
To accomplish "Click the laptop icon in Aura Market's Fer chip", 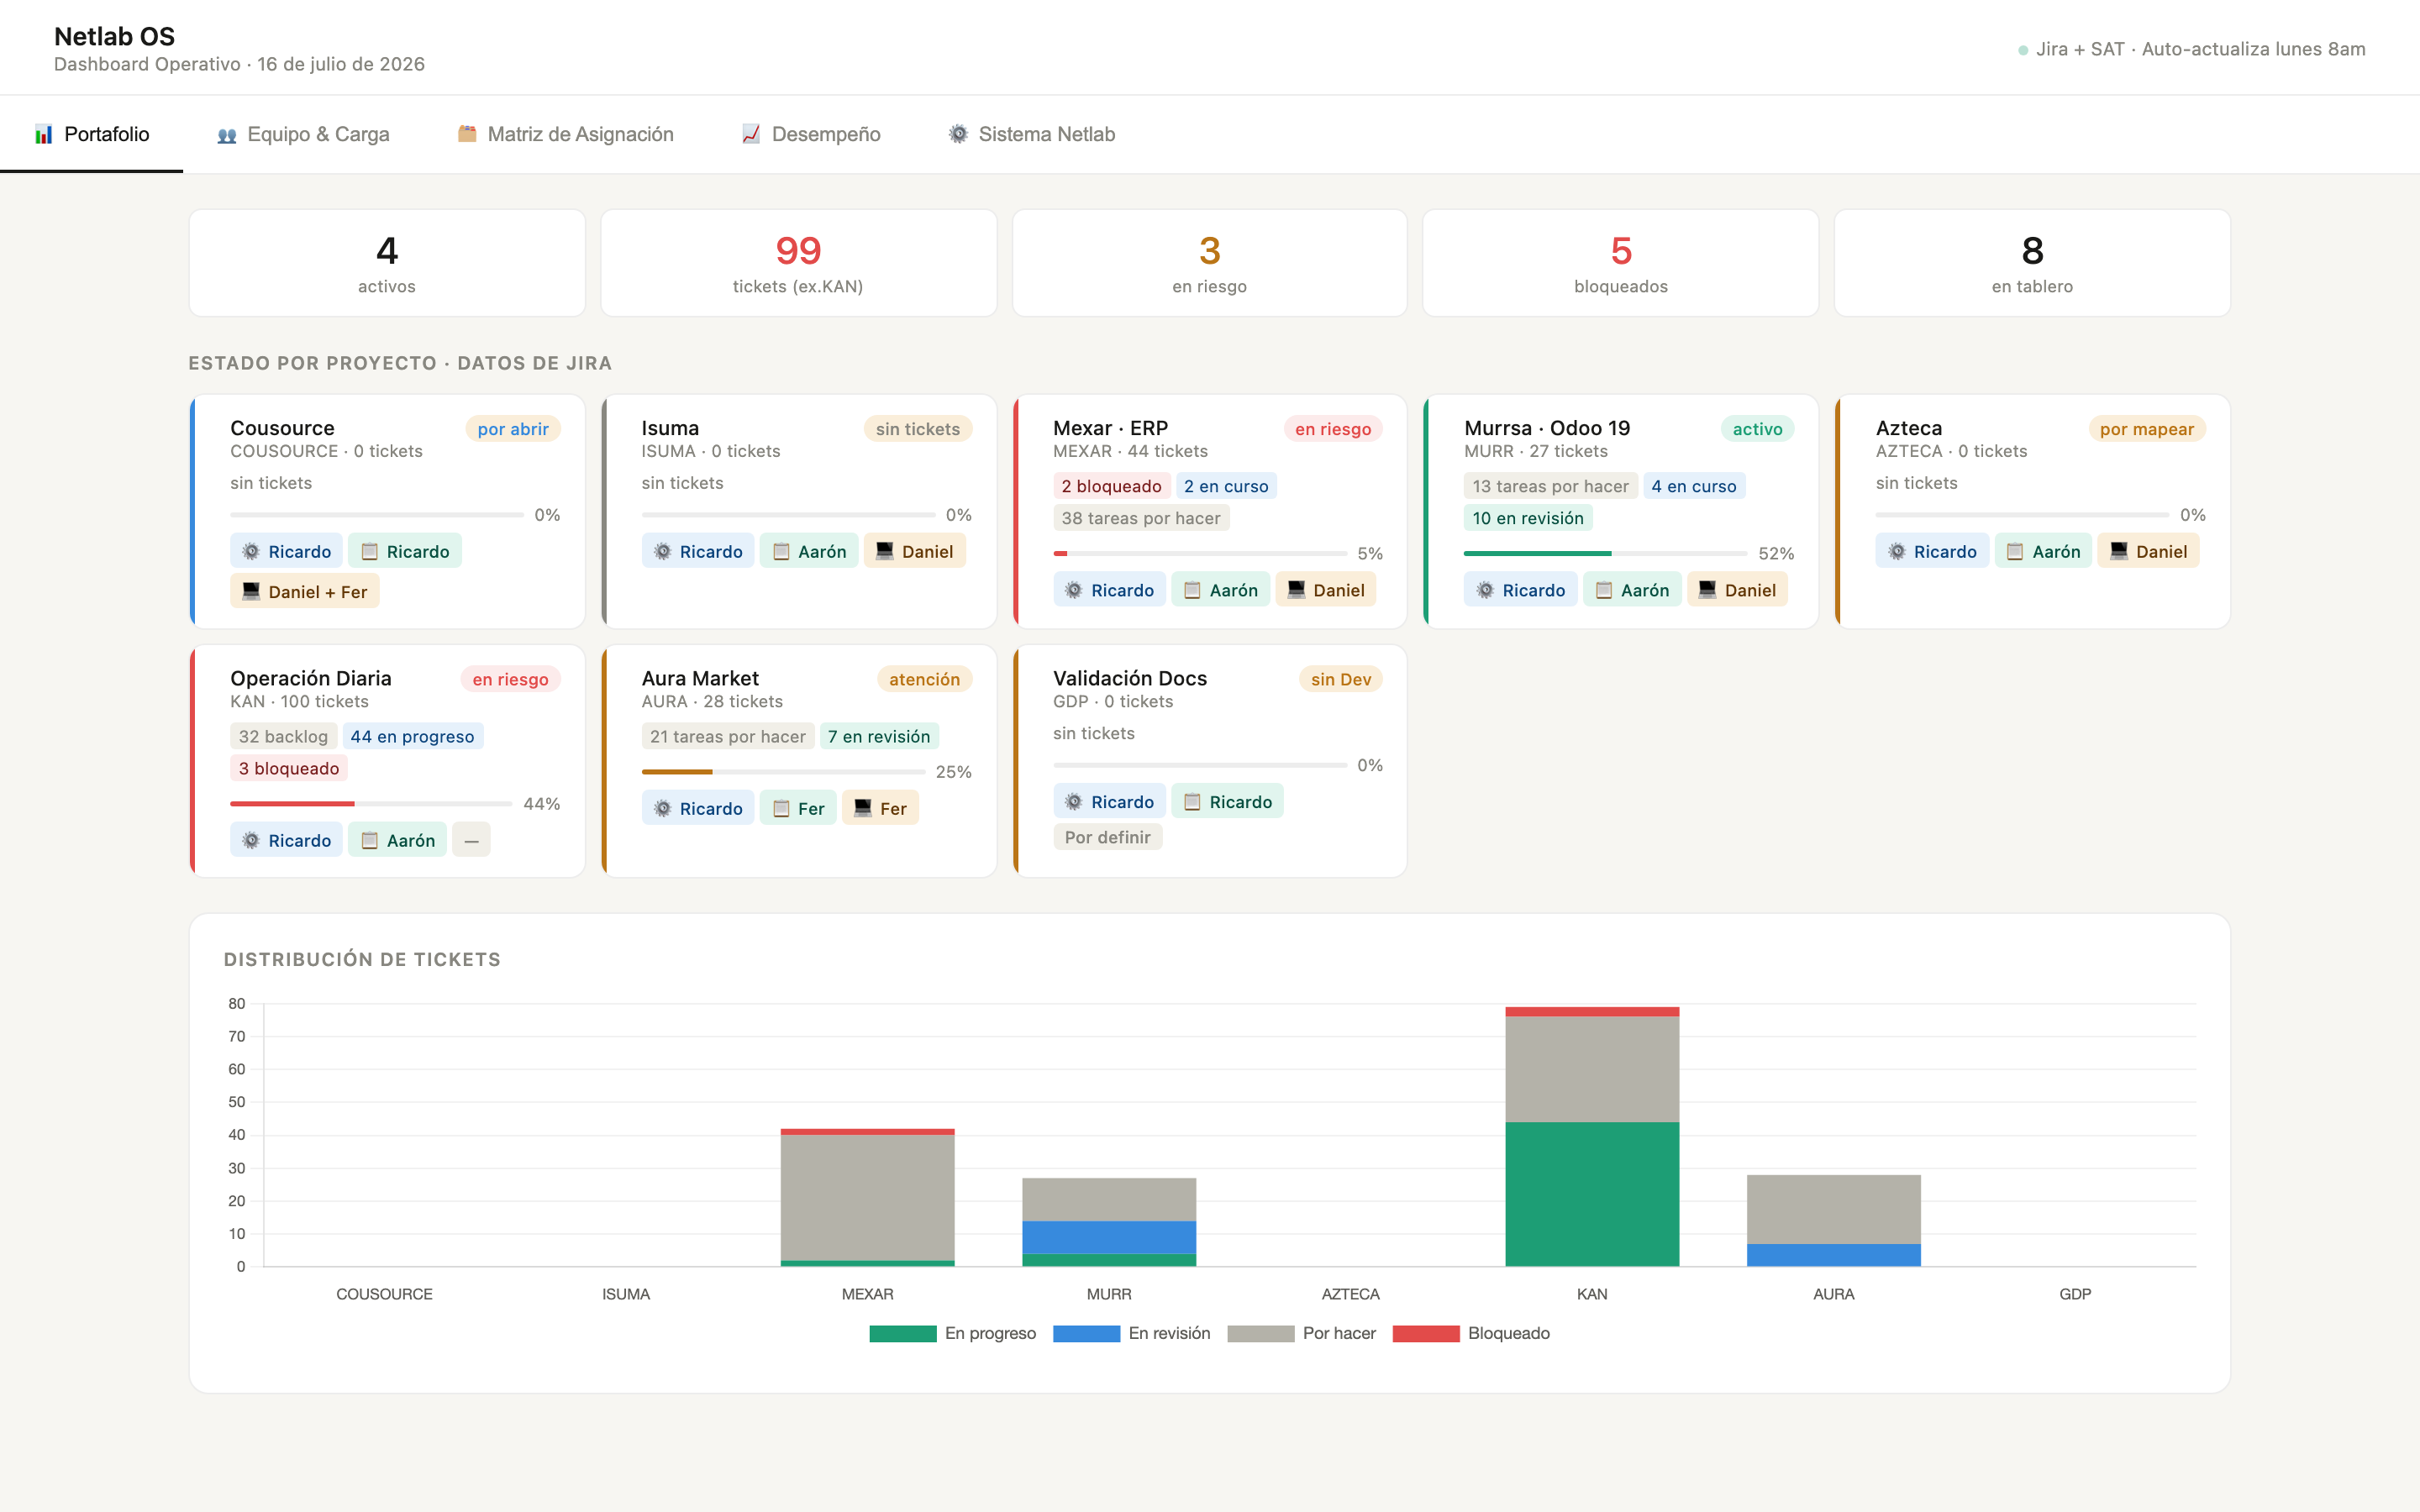I will (862, 808).
